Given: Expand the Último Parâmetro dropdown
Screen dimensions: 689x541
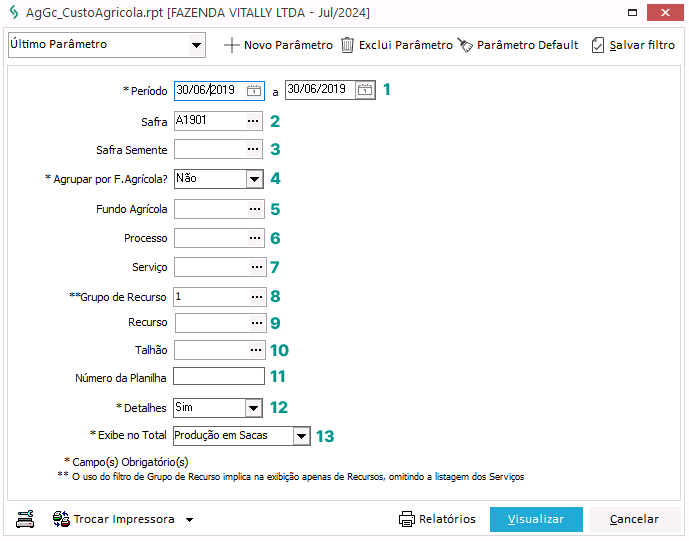Looking at the screenshot, I should (x=195, y=45).
